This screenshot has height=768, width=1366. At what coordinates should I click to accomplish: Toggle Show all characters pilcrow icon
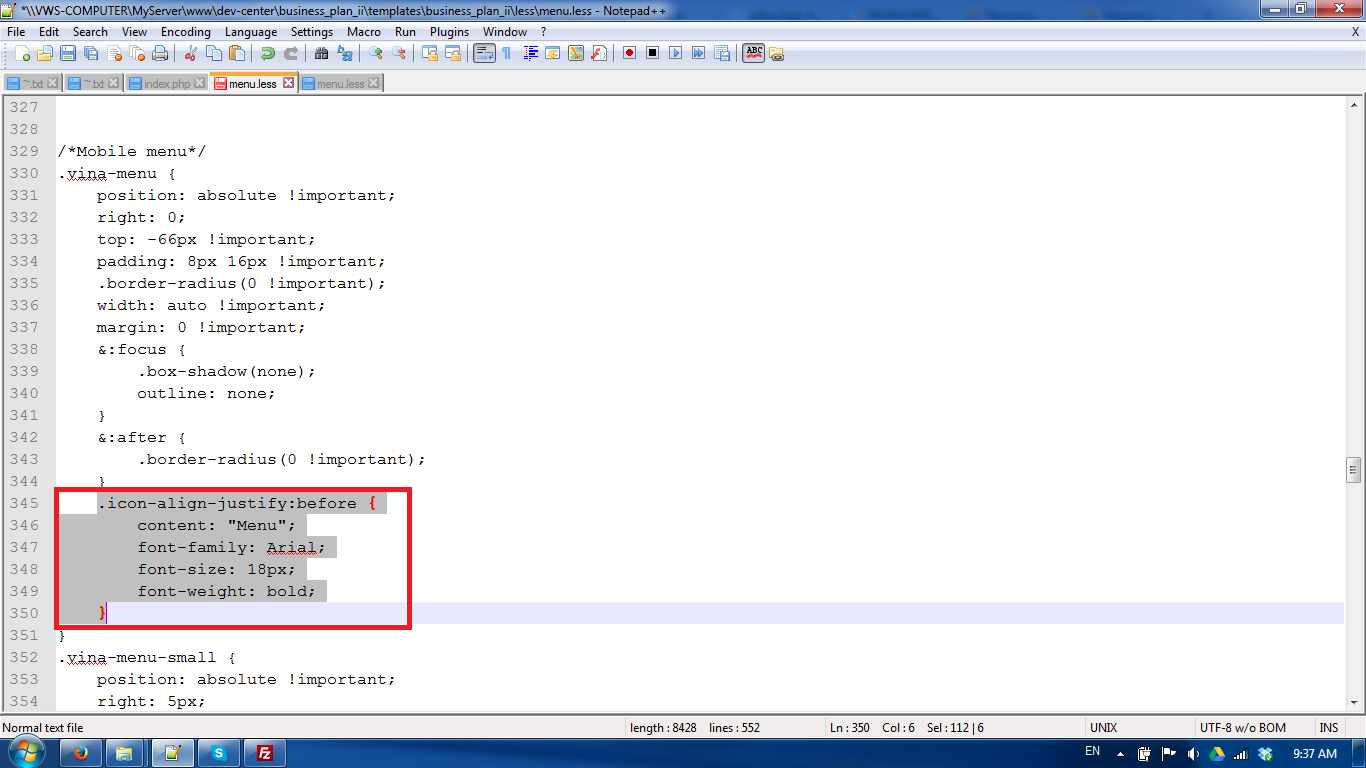click(507, 53)
